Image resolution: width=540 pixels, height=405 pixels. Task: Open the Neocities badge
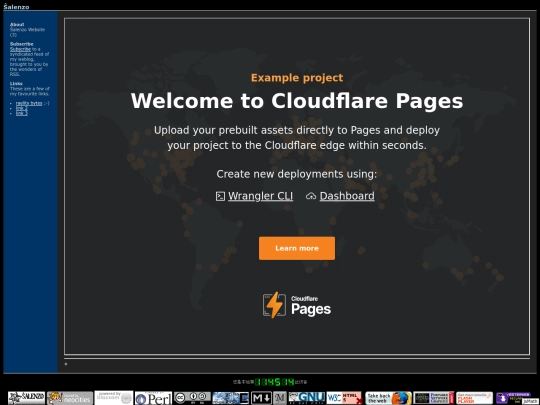(70, 398)
